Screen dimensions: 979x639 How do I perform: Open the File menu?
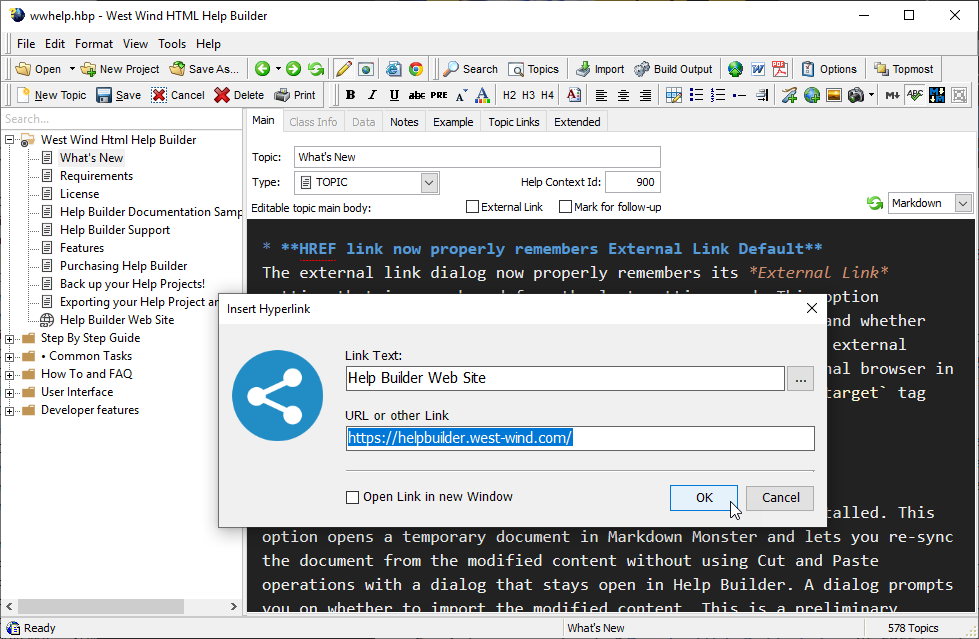[26, 44]
